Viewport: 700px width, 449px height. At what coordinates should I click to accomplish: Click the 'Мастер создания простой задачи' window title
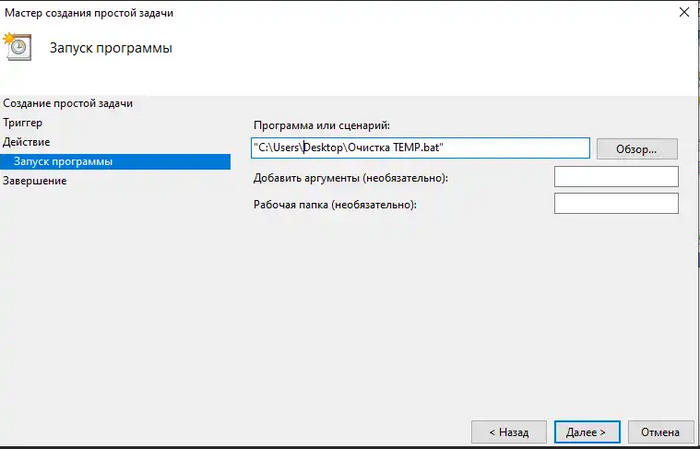87,12
